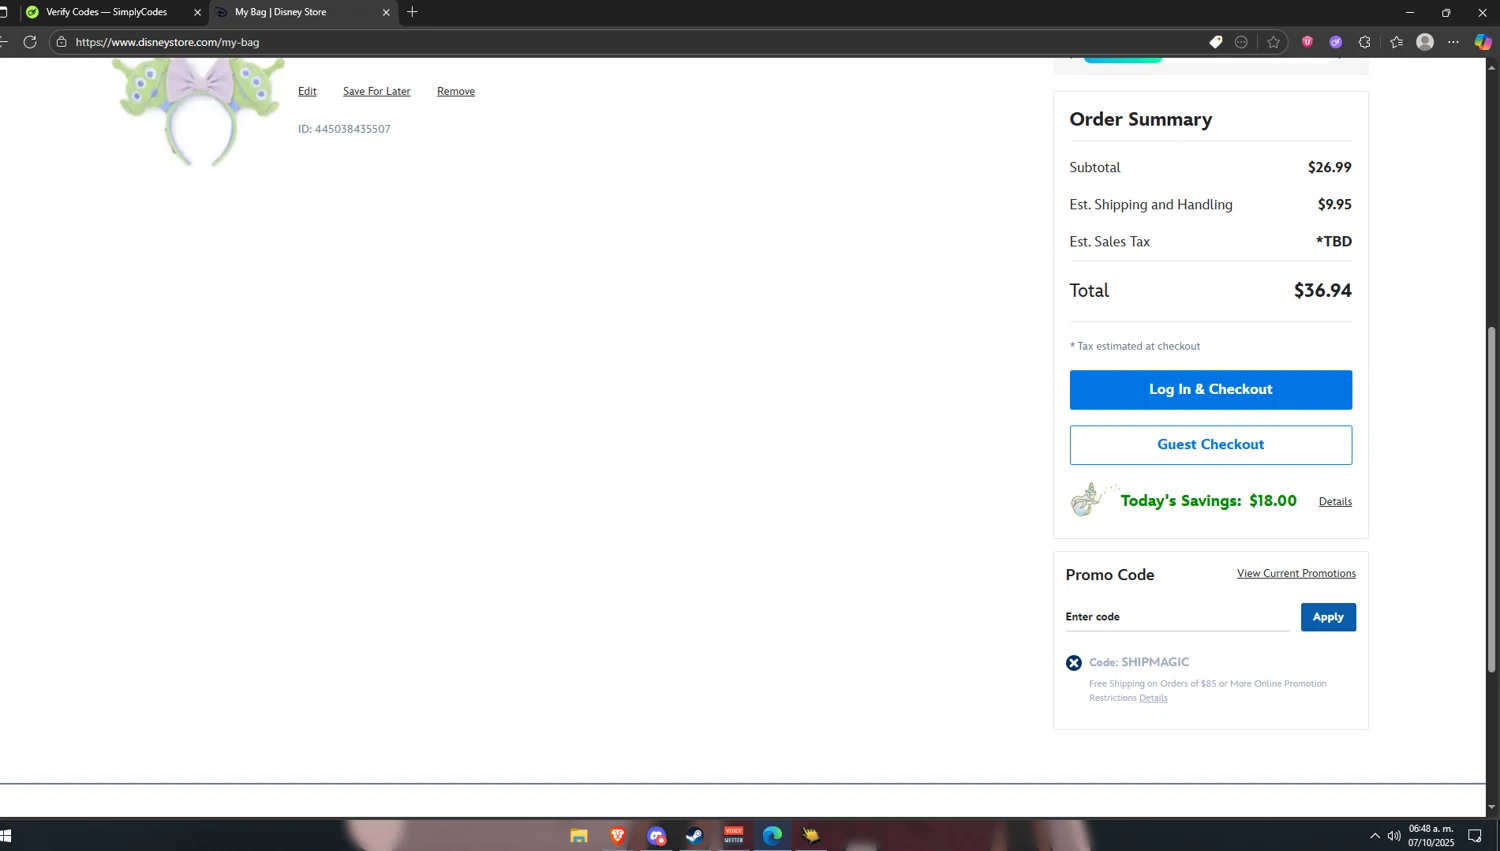Launch Brave browser from taskbar
Viewport: 1500px width, 851px height.
pyautogui.click(x=618, y=836)
